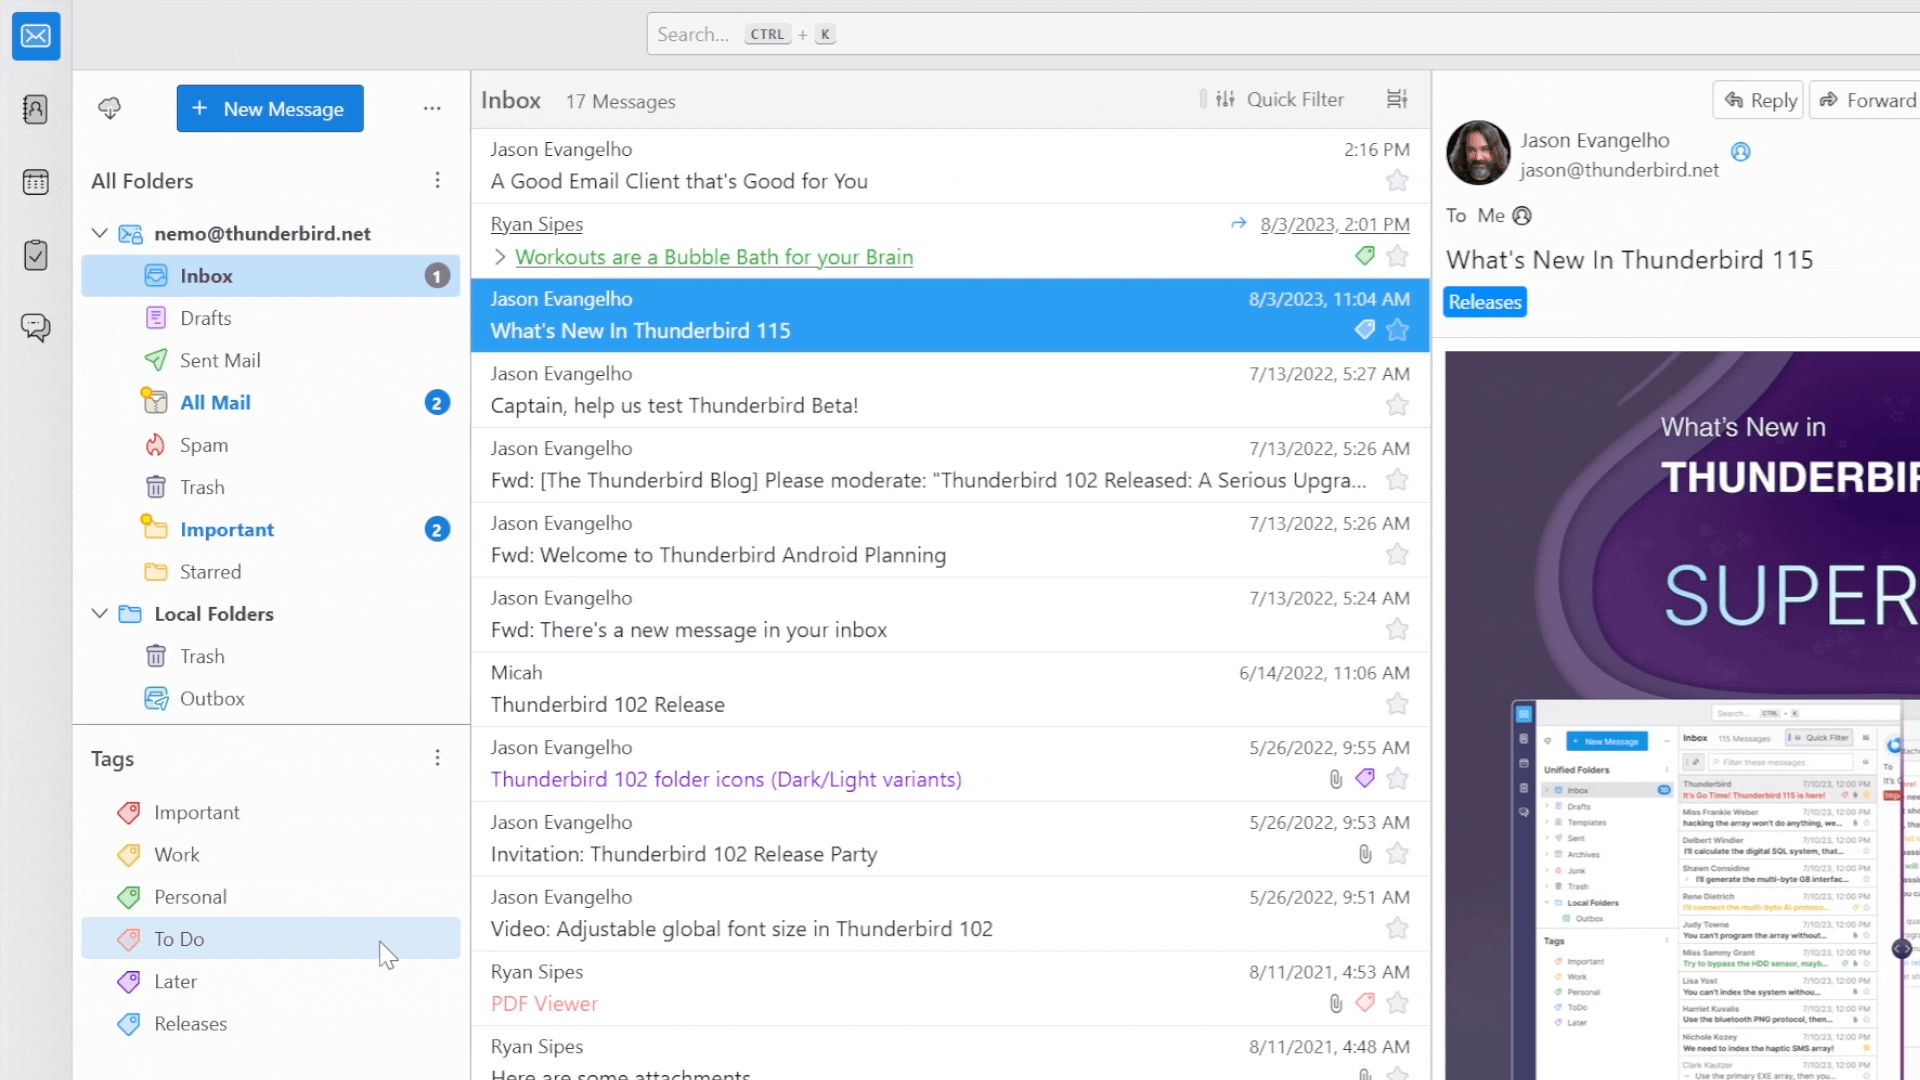The width and height of the screenshot is (1920, 1080).
Task: Star the 'A Good Email Client' message
Action: click(x=1397, y=181)
